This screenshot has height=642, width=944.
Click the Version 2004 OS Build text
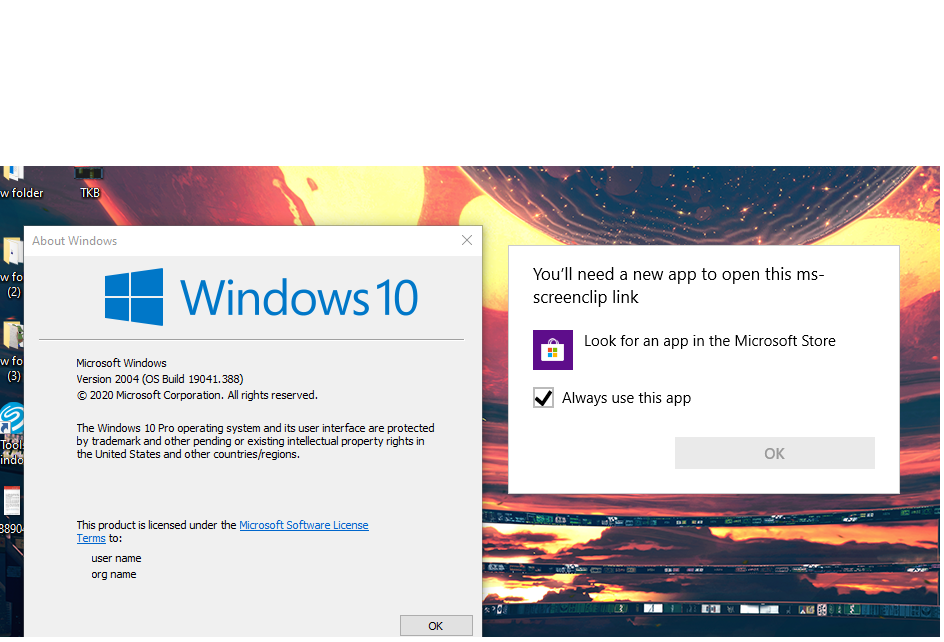160,379
